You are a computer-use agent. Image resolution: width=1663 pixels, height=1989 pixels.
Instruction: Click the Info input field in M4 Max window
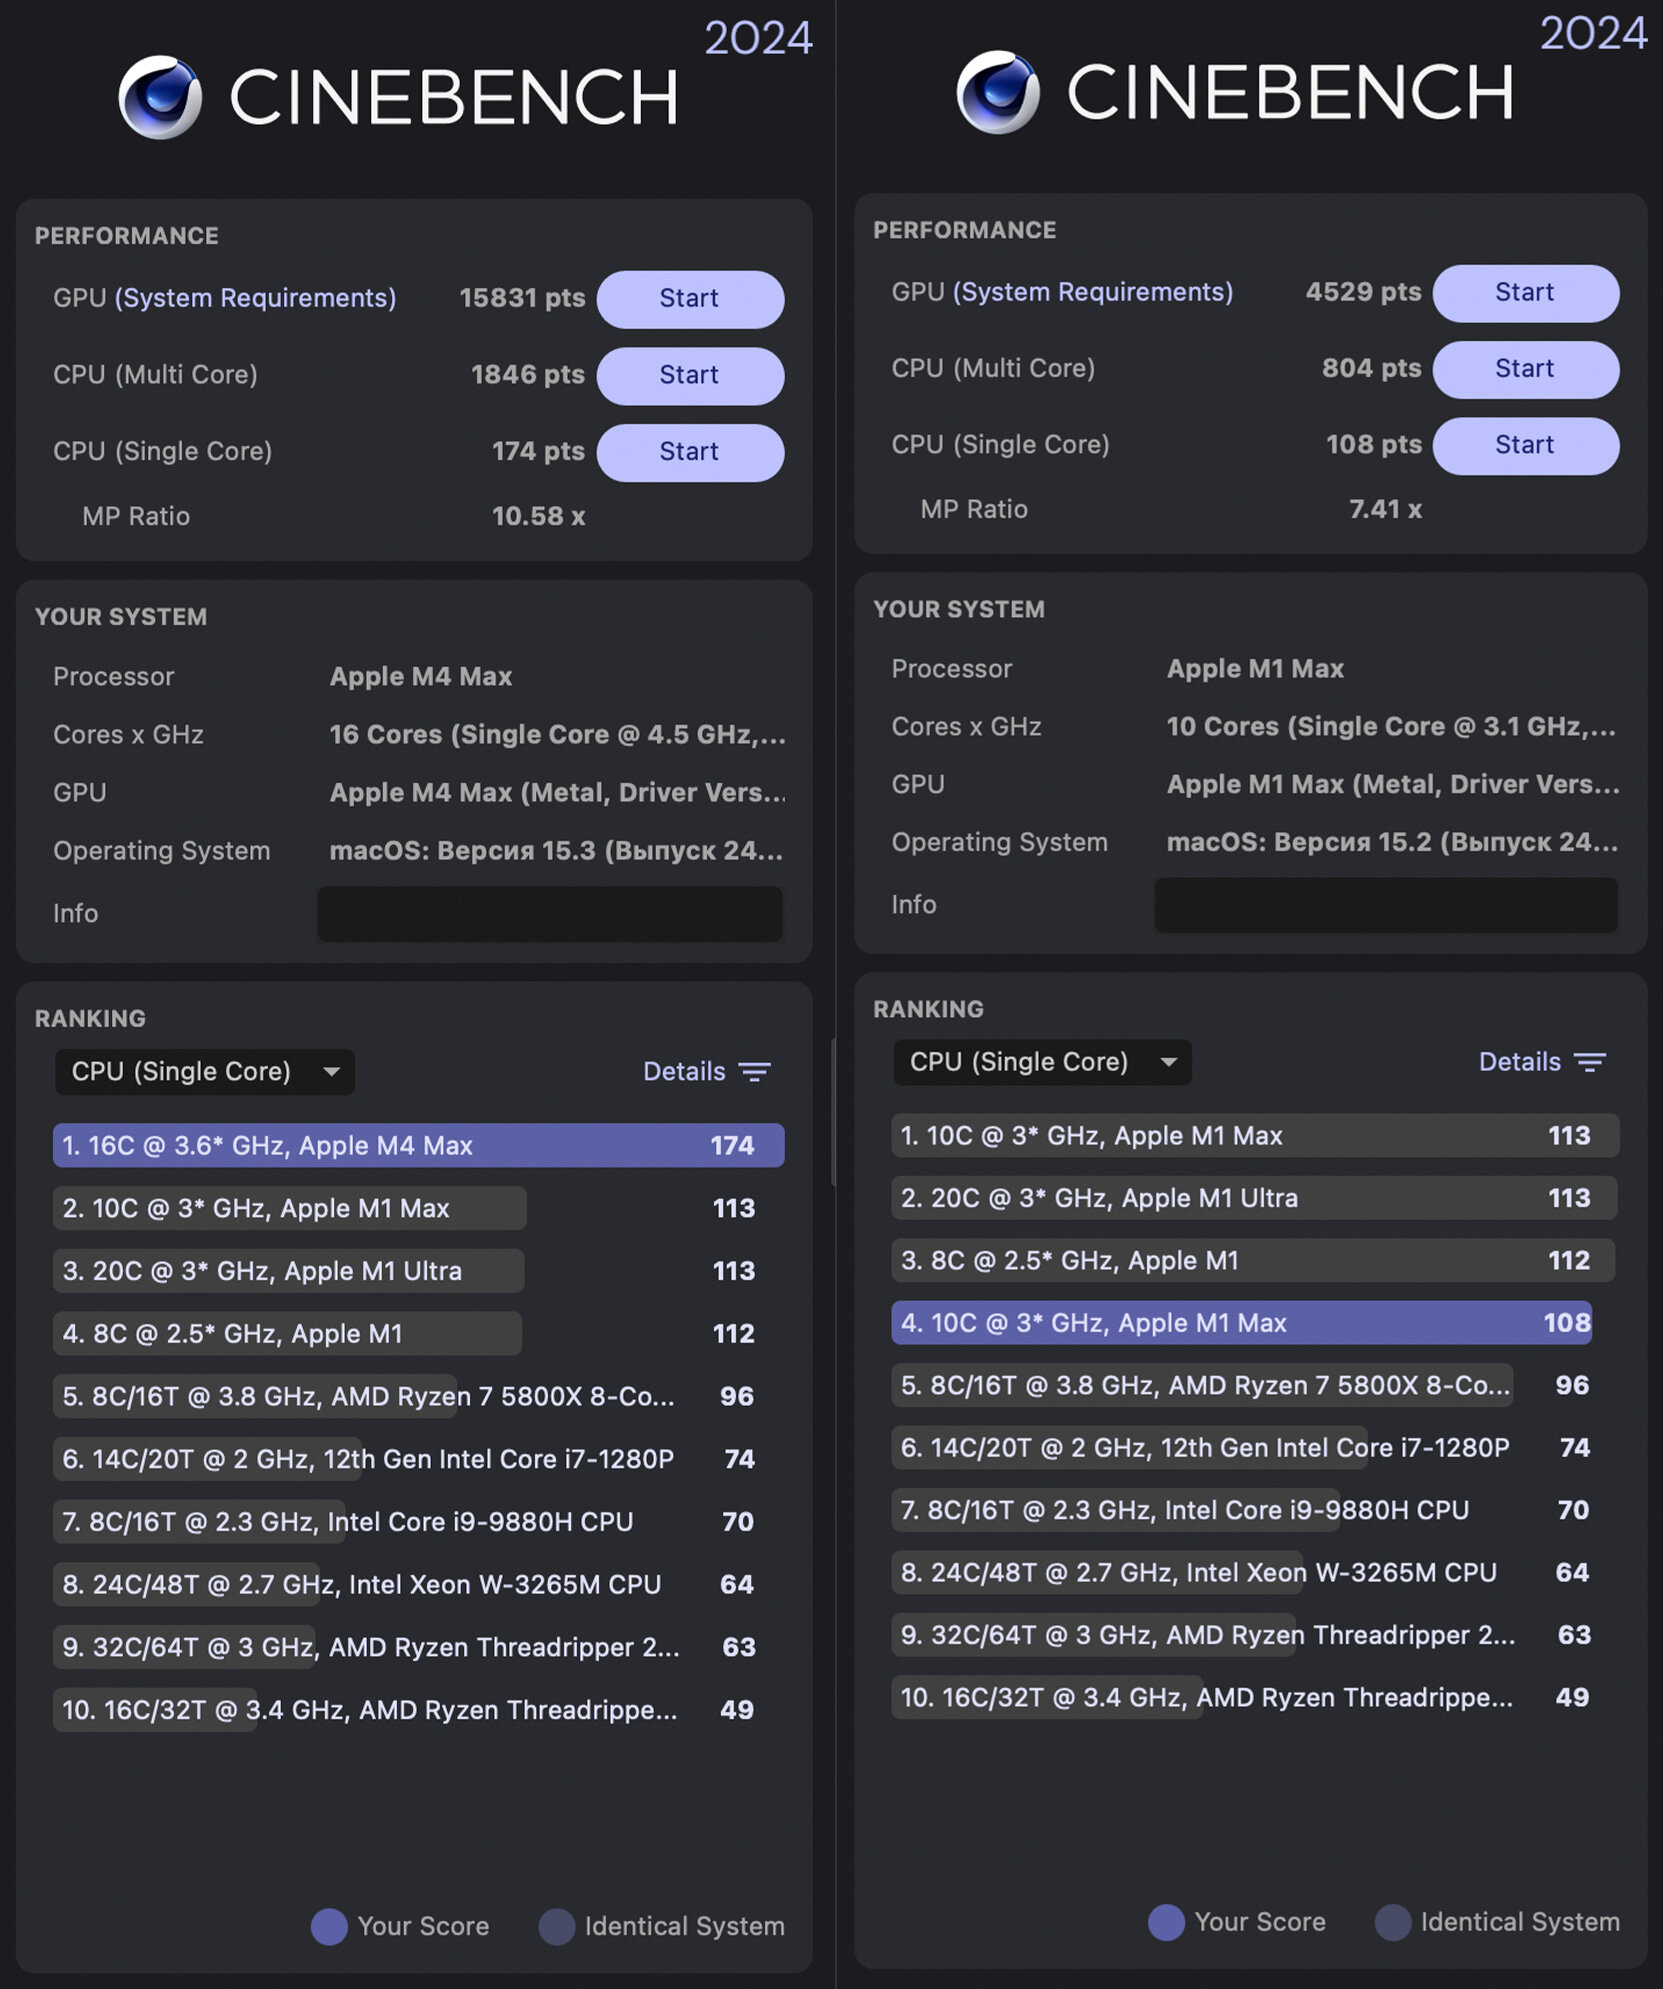pos(550,914)
